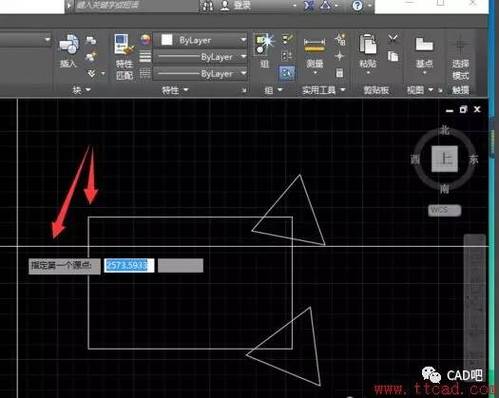
Task: Open the layer dropdown at ribbon left
Action: pyautogui.click(x=47, y=40)
